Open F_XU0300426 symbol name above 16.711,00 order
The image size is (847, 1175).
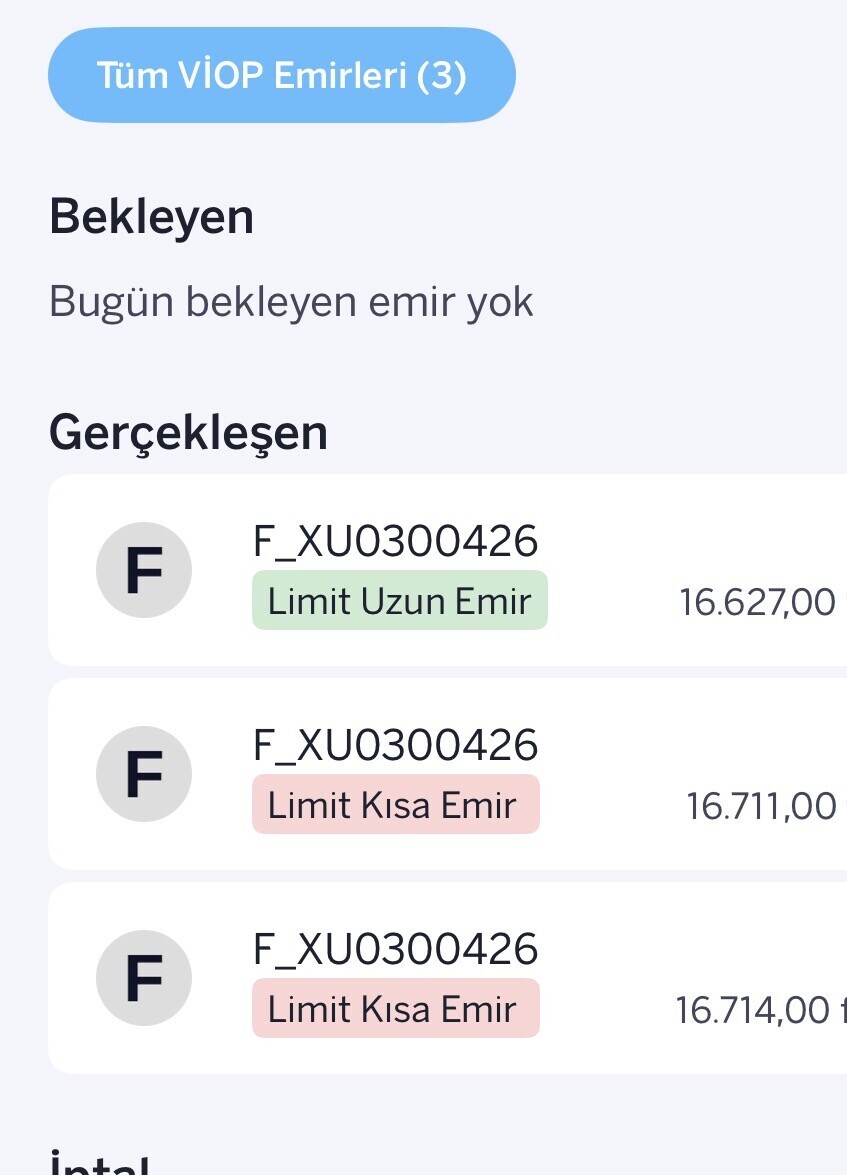[395, 746]
